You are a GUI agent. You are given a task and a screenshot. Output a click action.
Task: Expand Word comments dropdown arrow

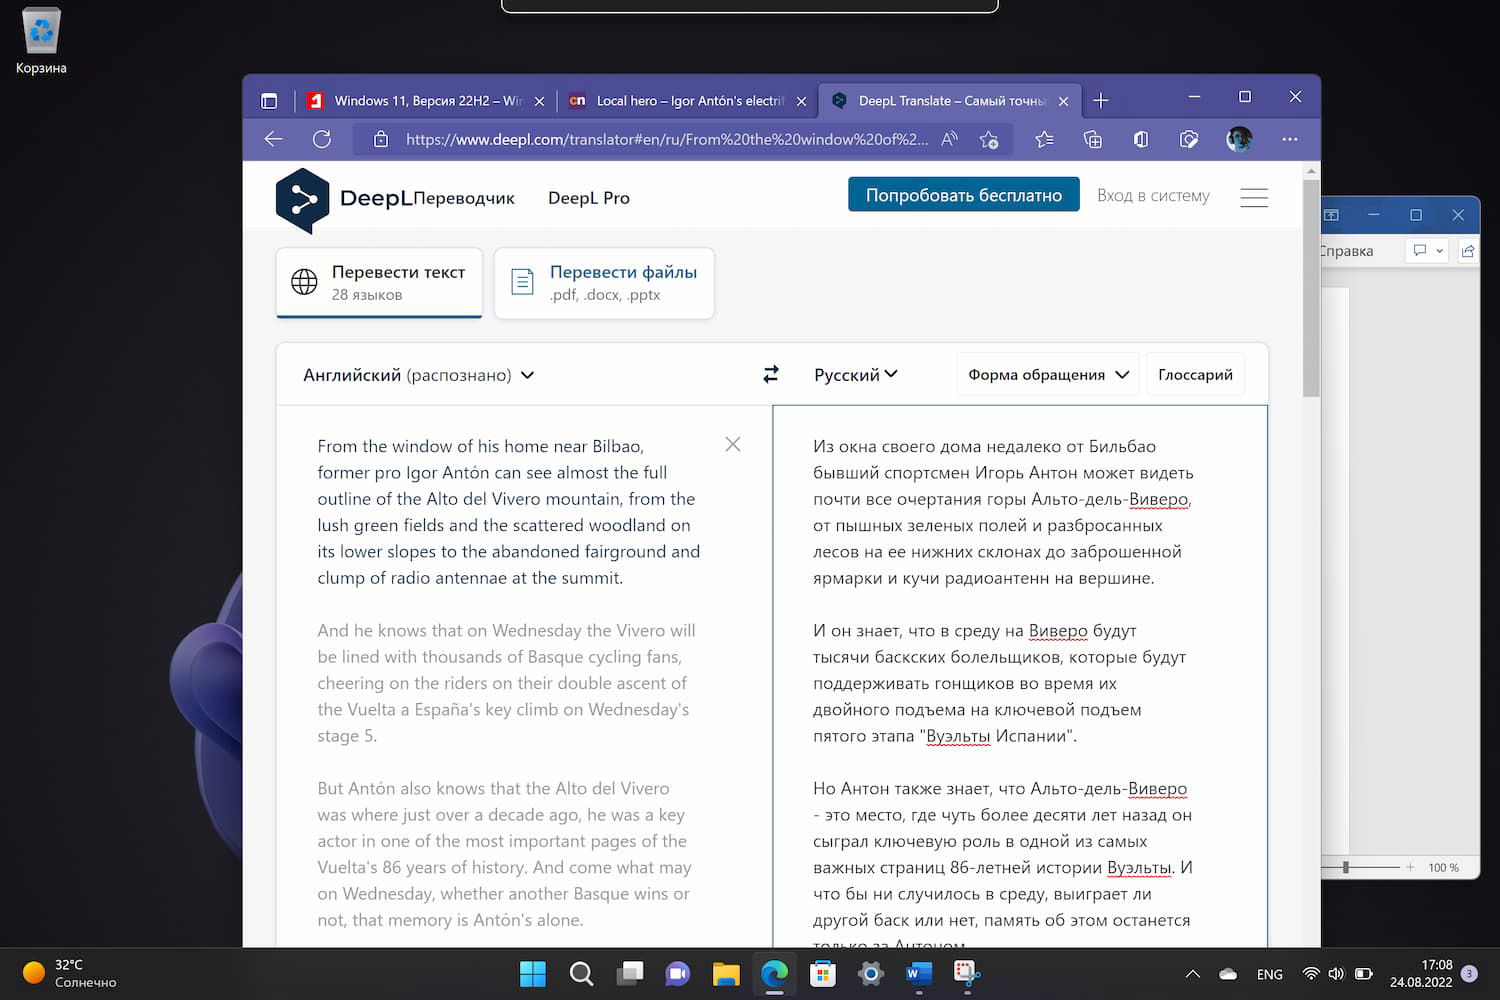[x=1439, y=251]
